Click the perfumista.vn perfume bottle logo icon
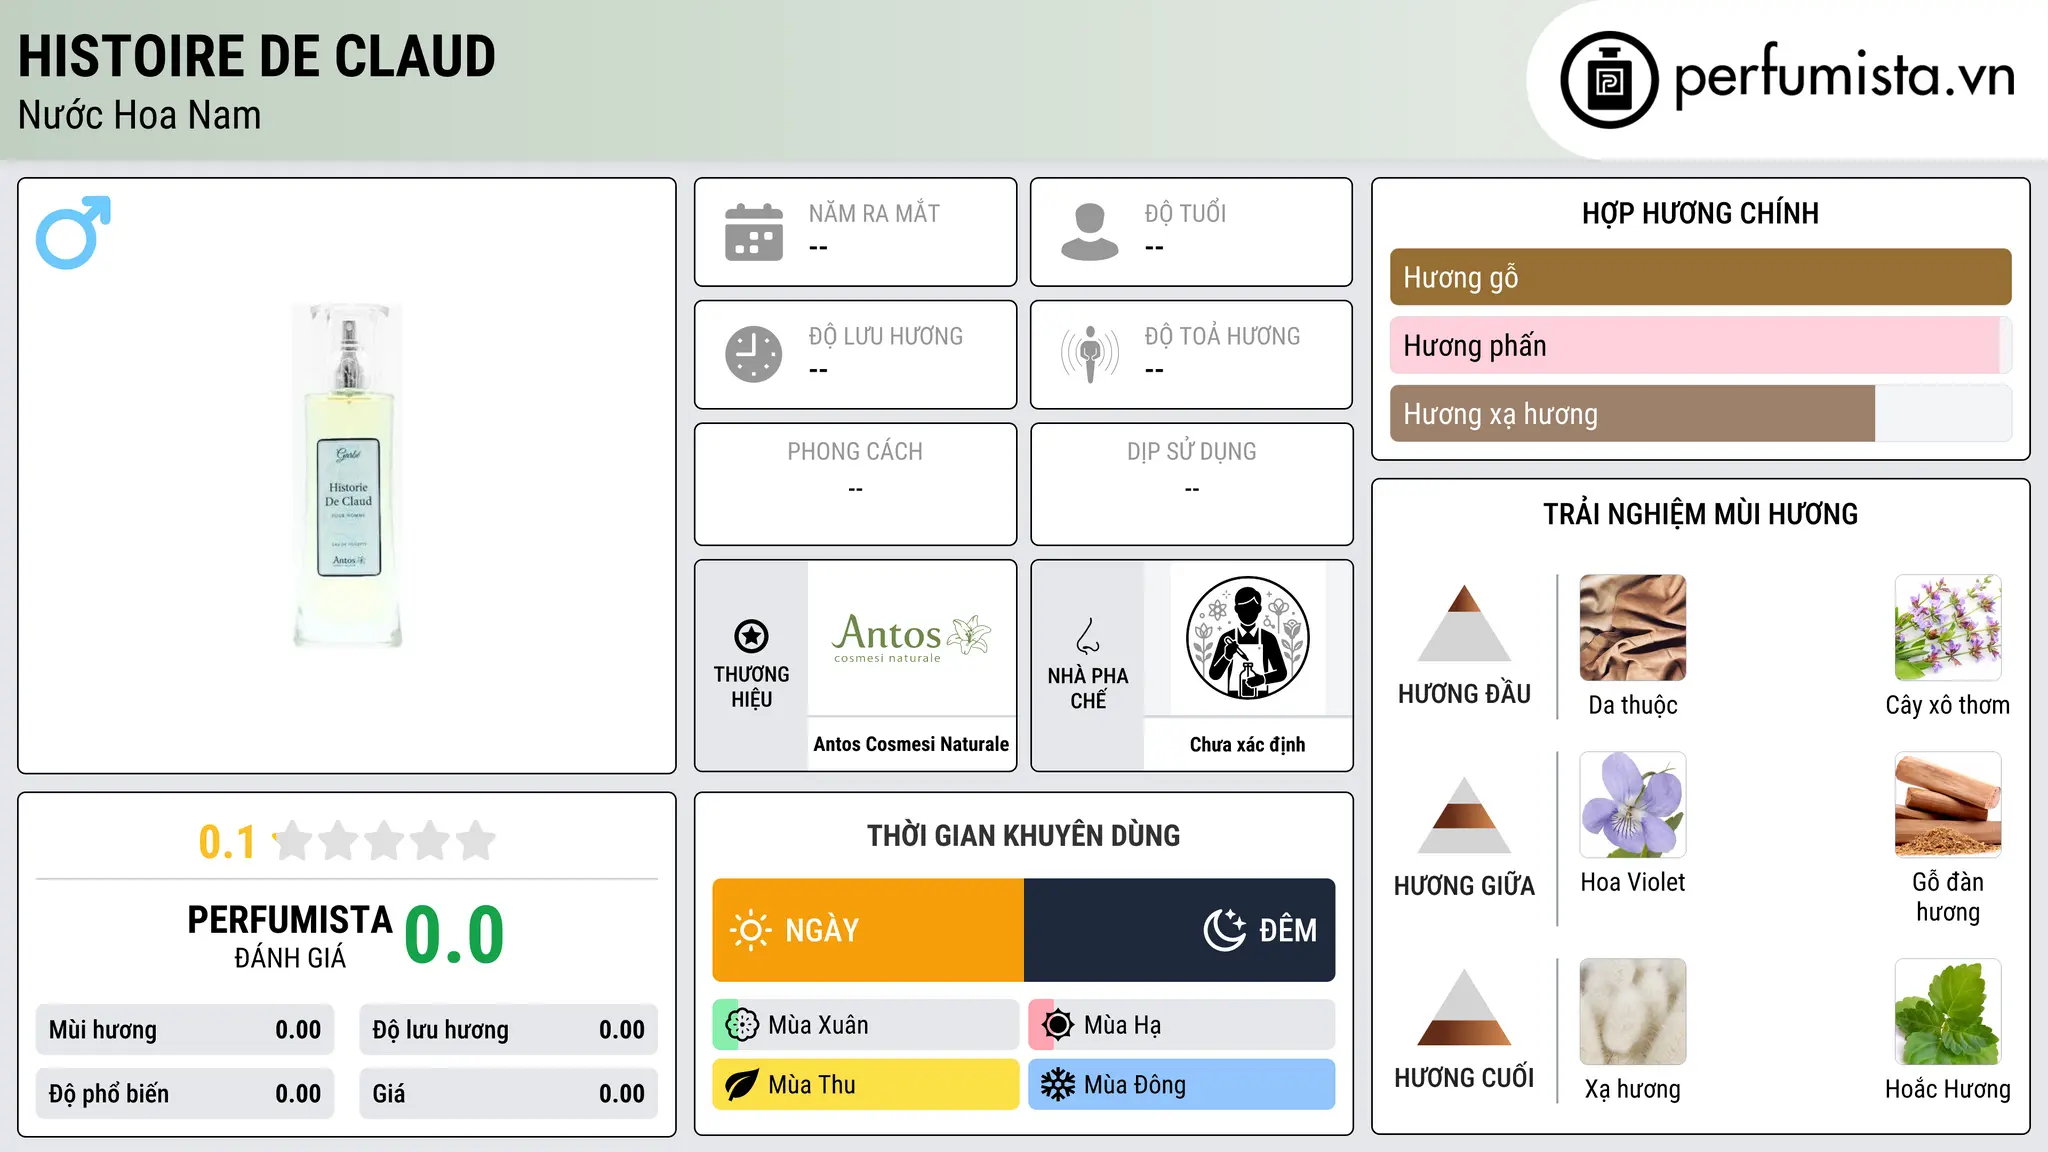The image size is (2048, 1152). point(1609,80)
